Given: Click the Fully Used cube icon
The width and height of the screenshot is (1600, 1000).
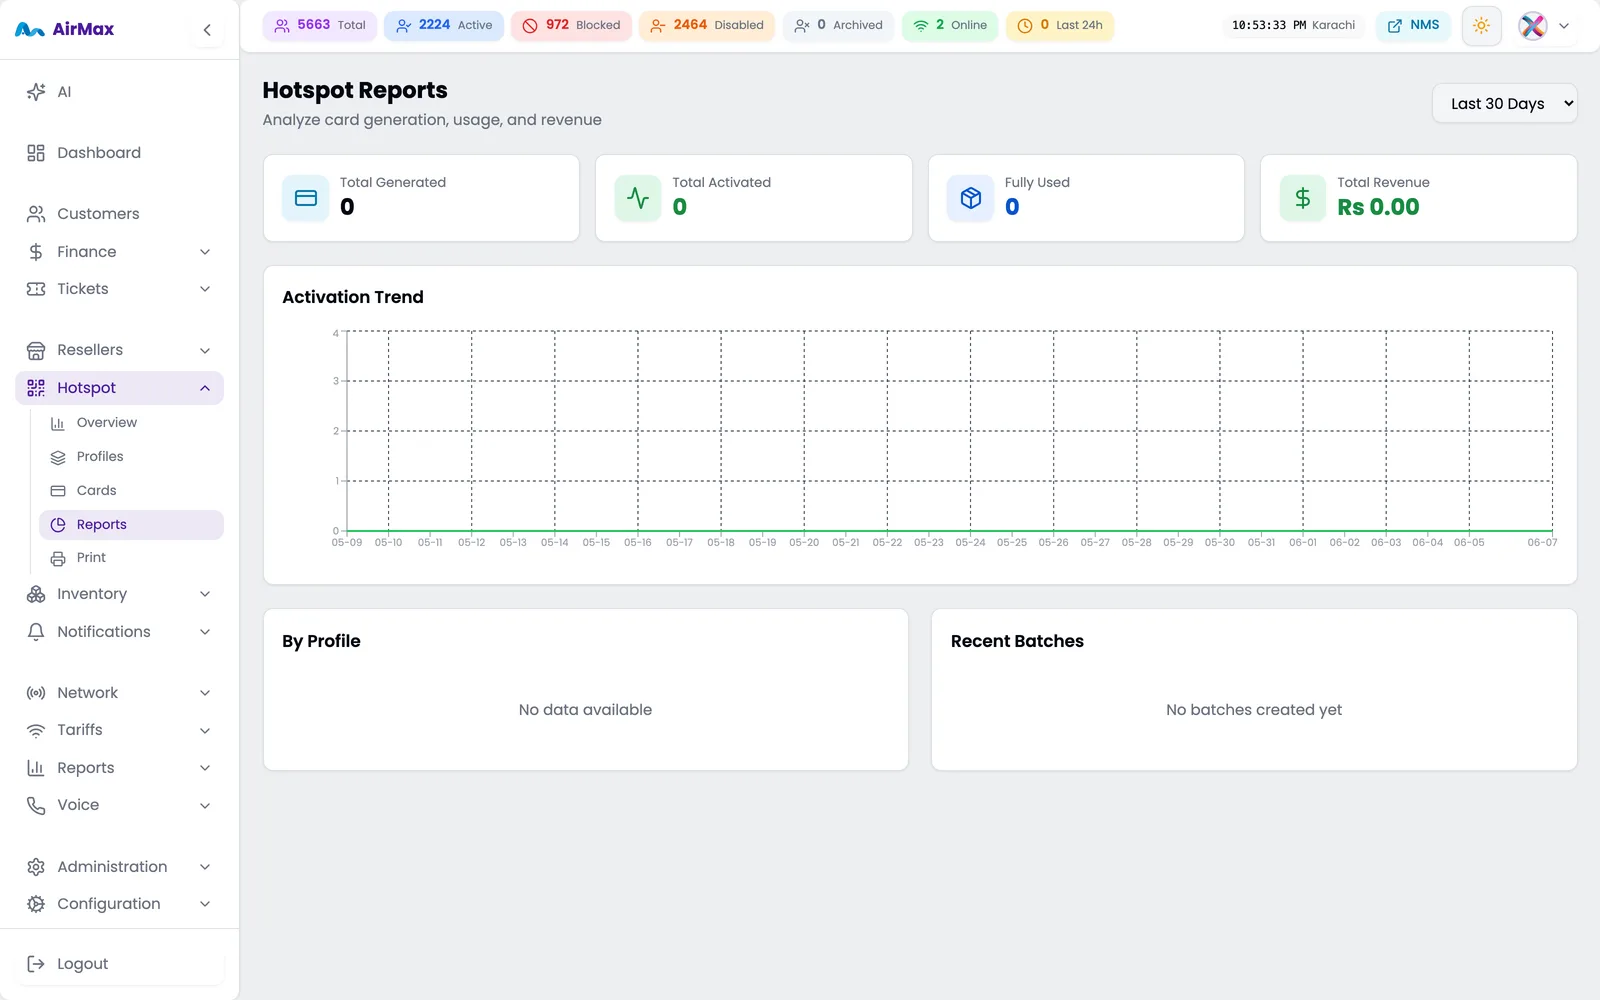Looking at the screenshot, I should click(971, 198).
